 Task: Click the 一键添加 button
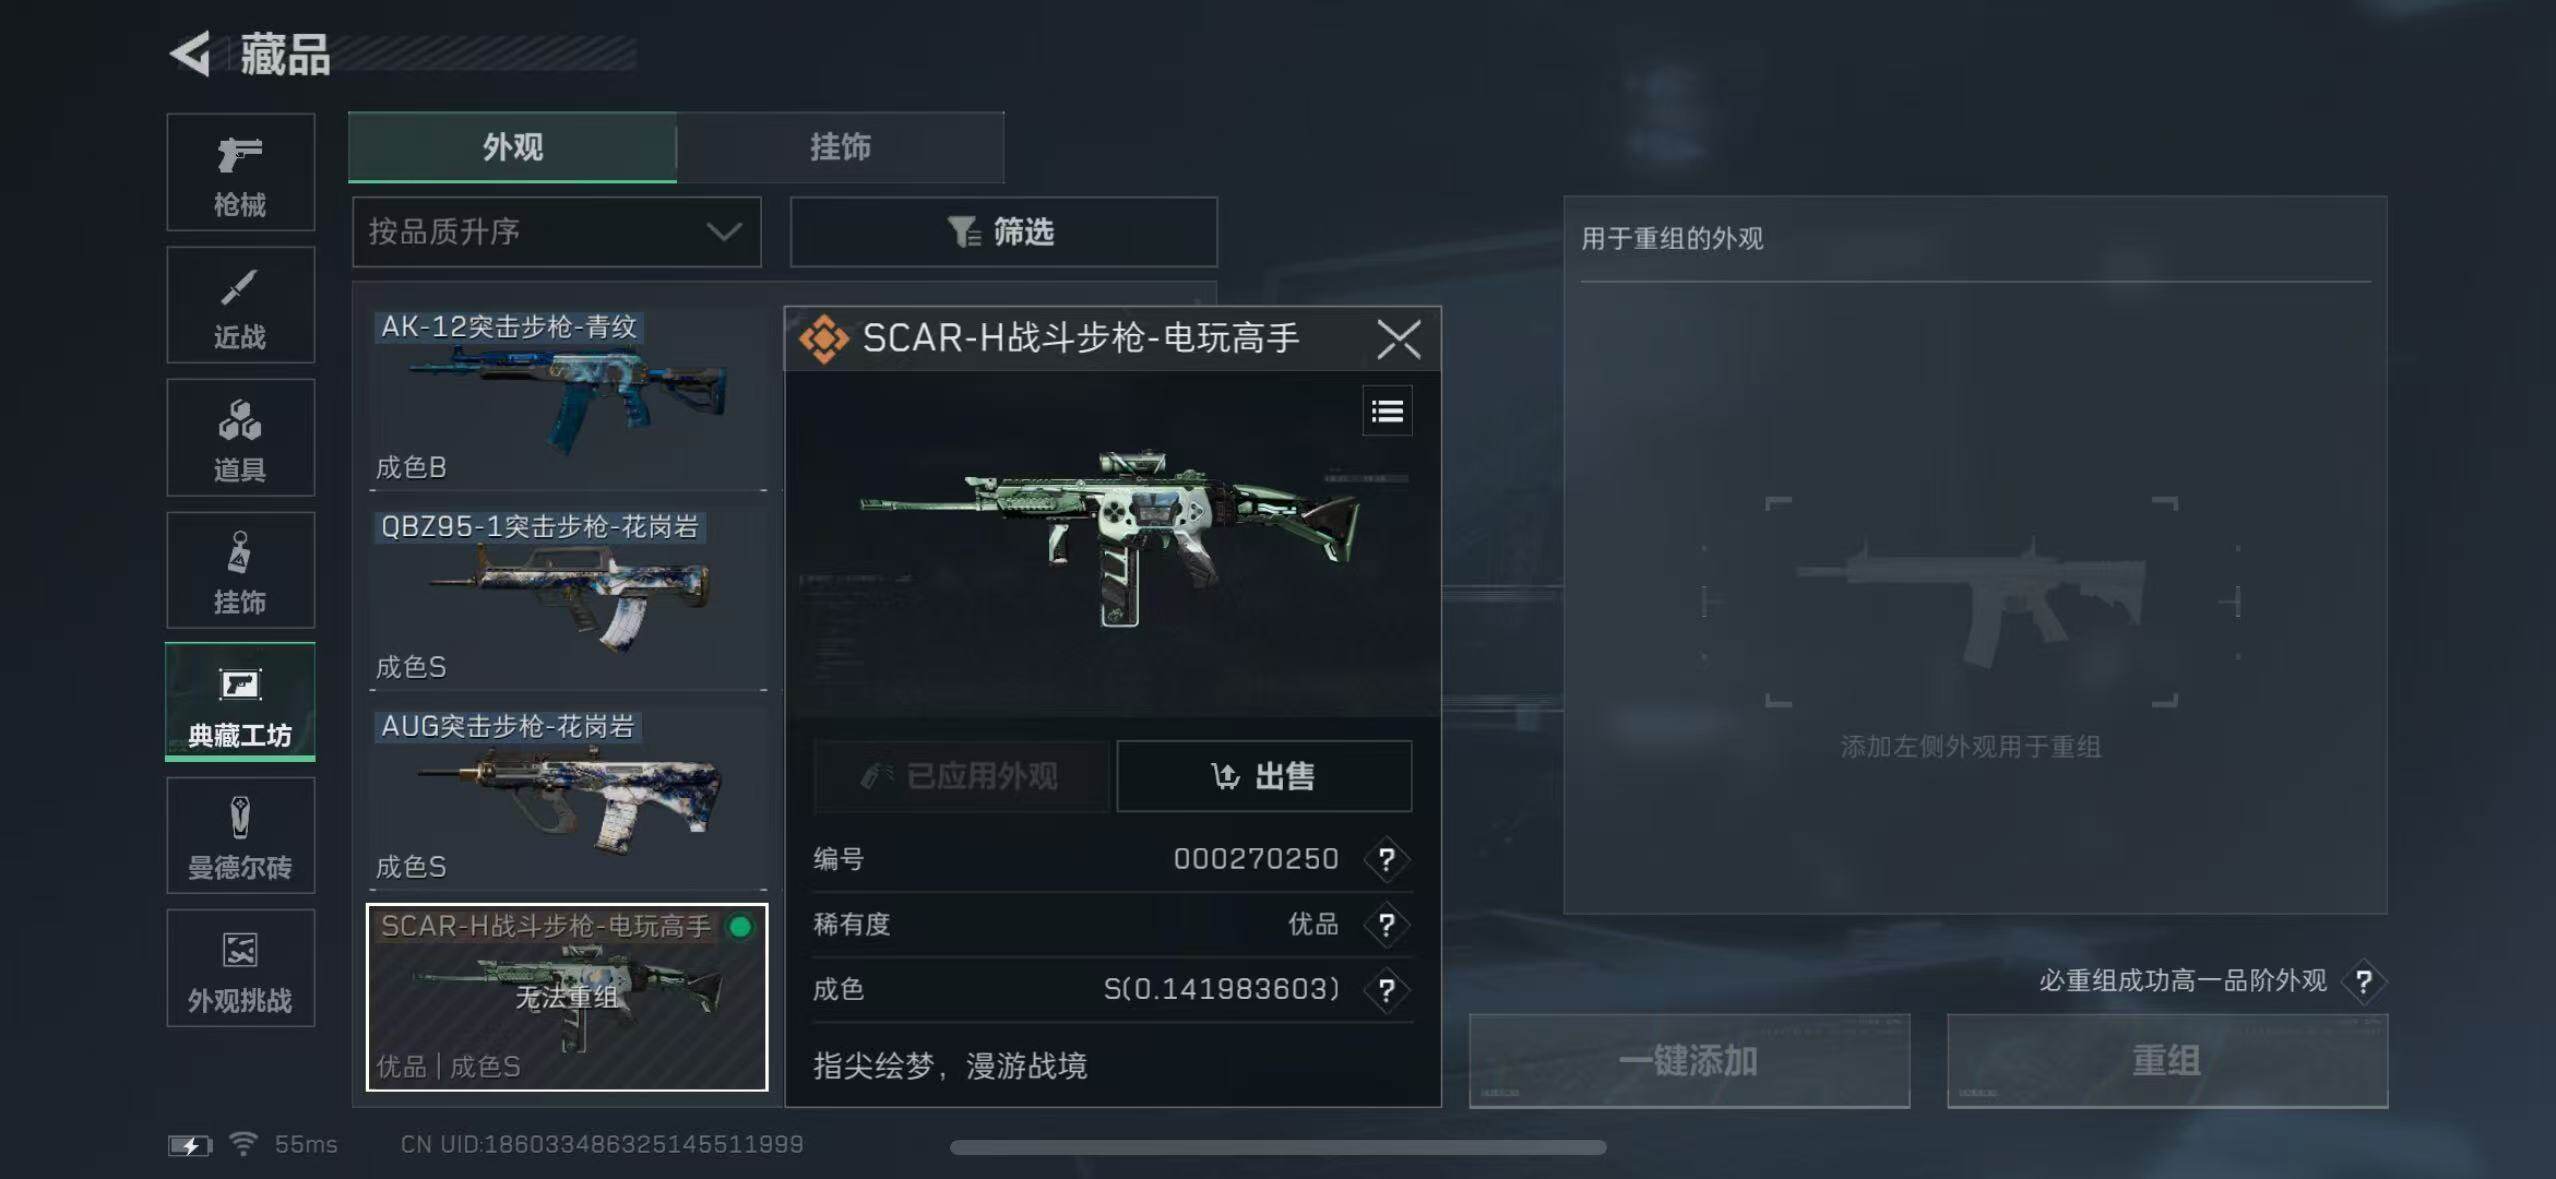click(1689, 1061)
